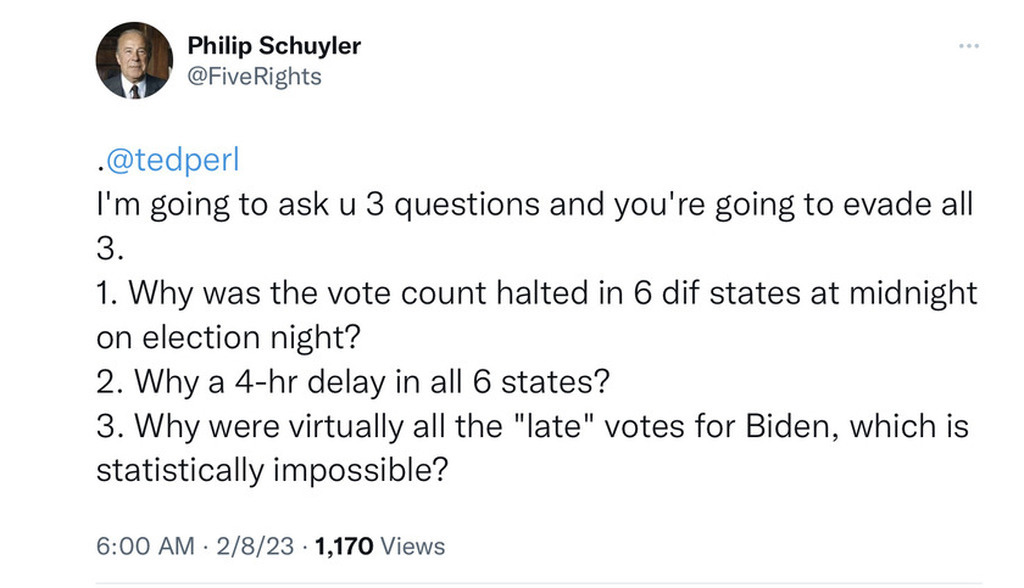Click the standalone "3." line under intro
The image size is (1024, 588).
click(x=109, y=250)
